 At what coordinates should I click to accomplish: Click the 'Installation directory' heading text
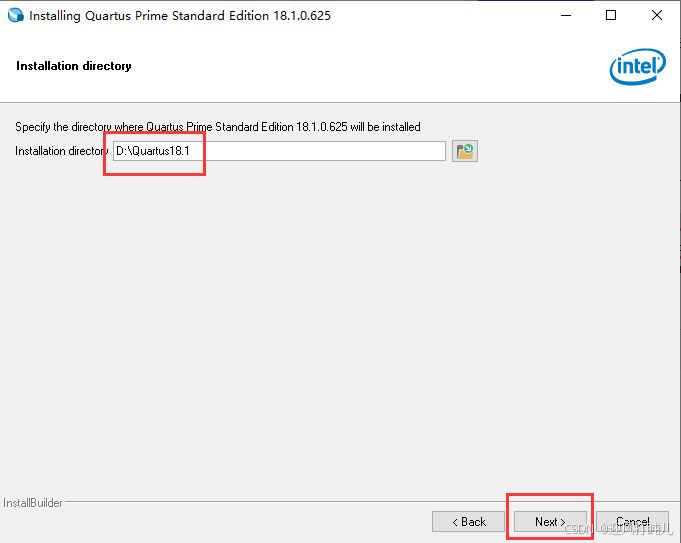74,66
